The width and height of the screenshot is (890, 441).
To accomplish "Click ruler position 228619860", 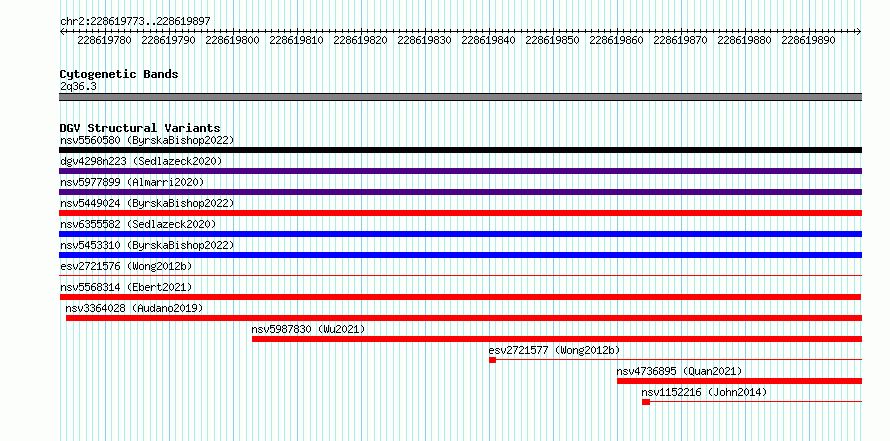I will click(x=616, y=40).
